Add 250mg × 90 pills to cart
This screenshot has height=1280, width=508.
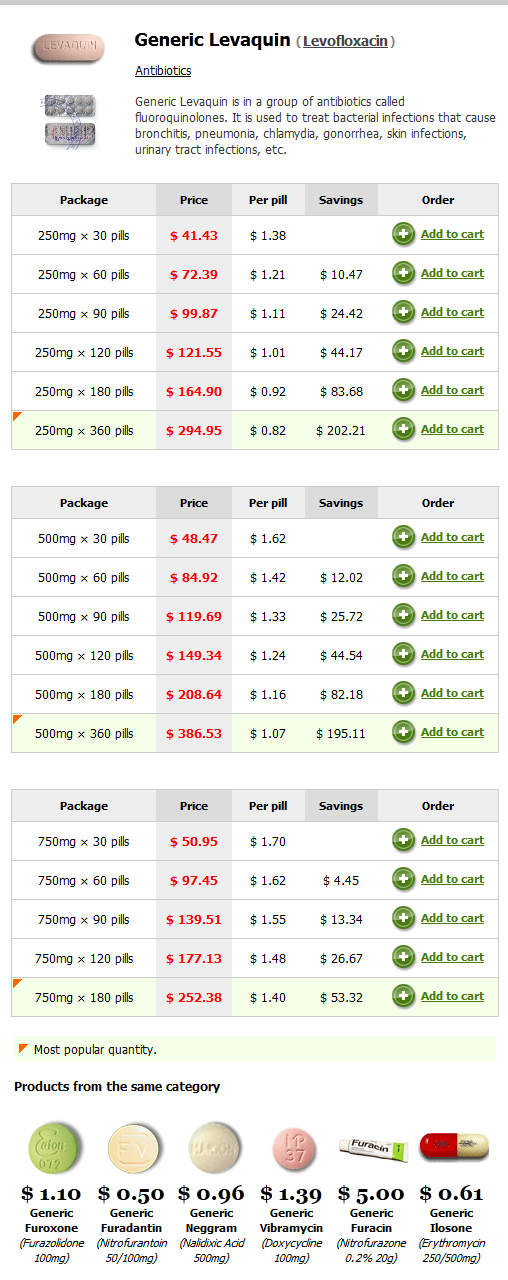pos(452,312)
